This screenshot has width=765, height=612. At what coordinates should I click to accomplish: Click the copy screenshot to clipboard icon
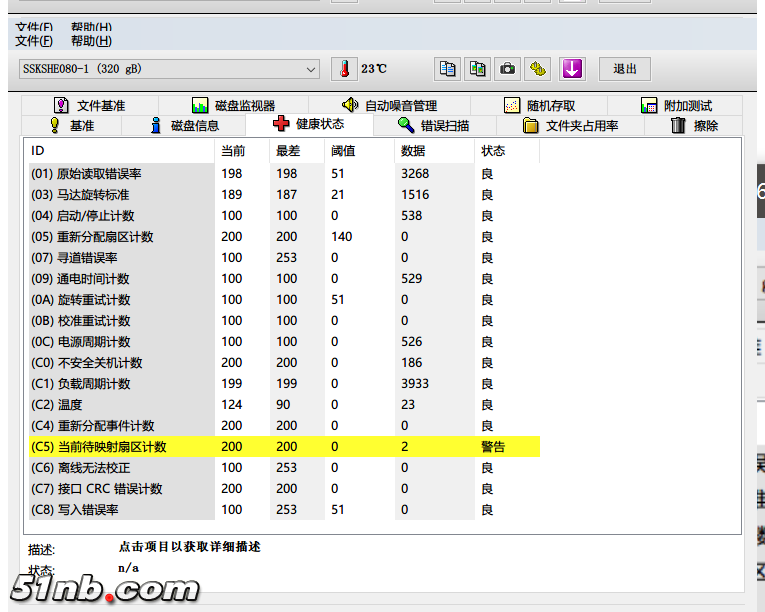[478, 69]
